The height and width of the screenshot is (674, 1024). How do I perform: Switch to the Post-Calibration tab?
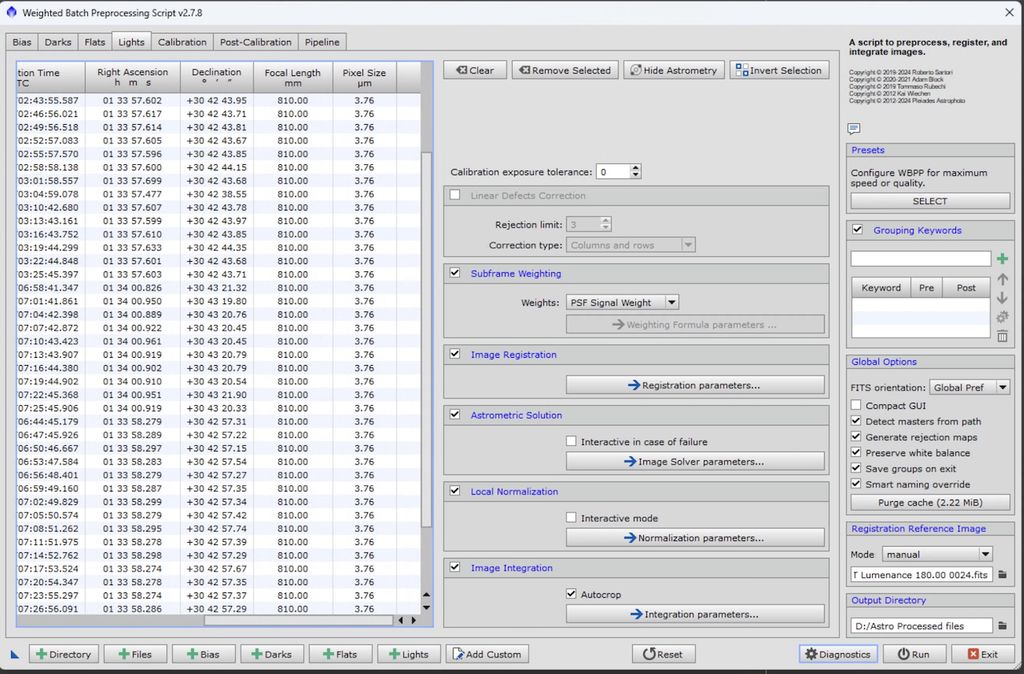tap(255, 42)
